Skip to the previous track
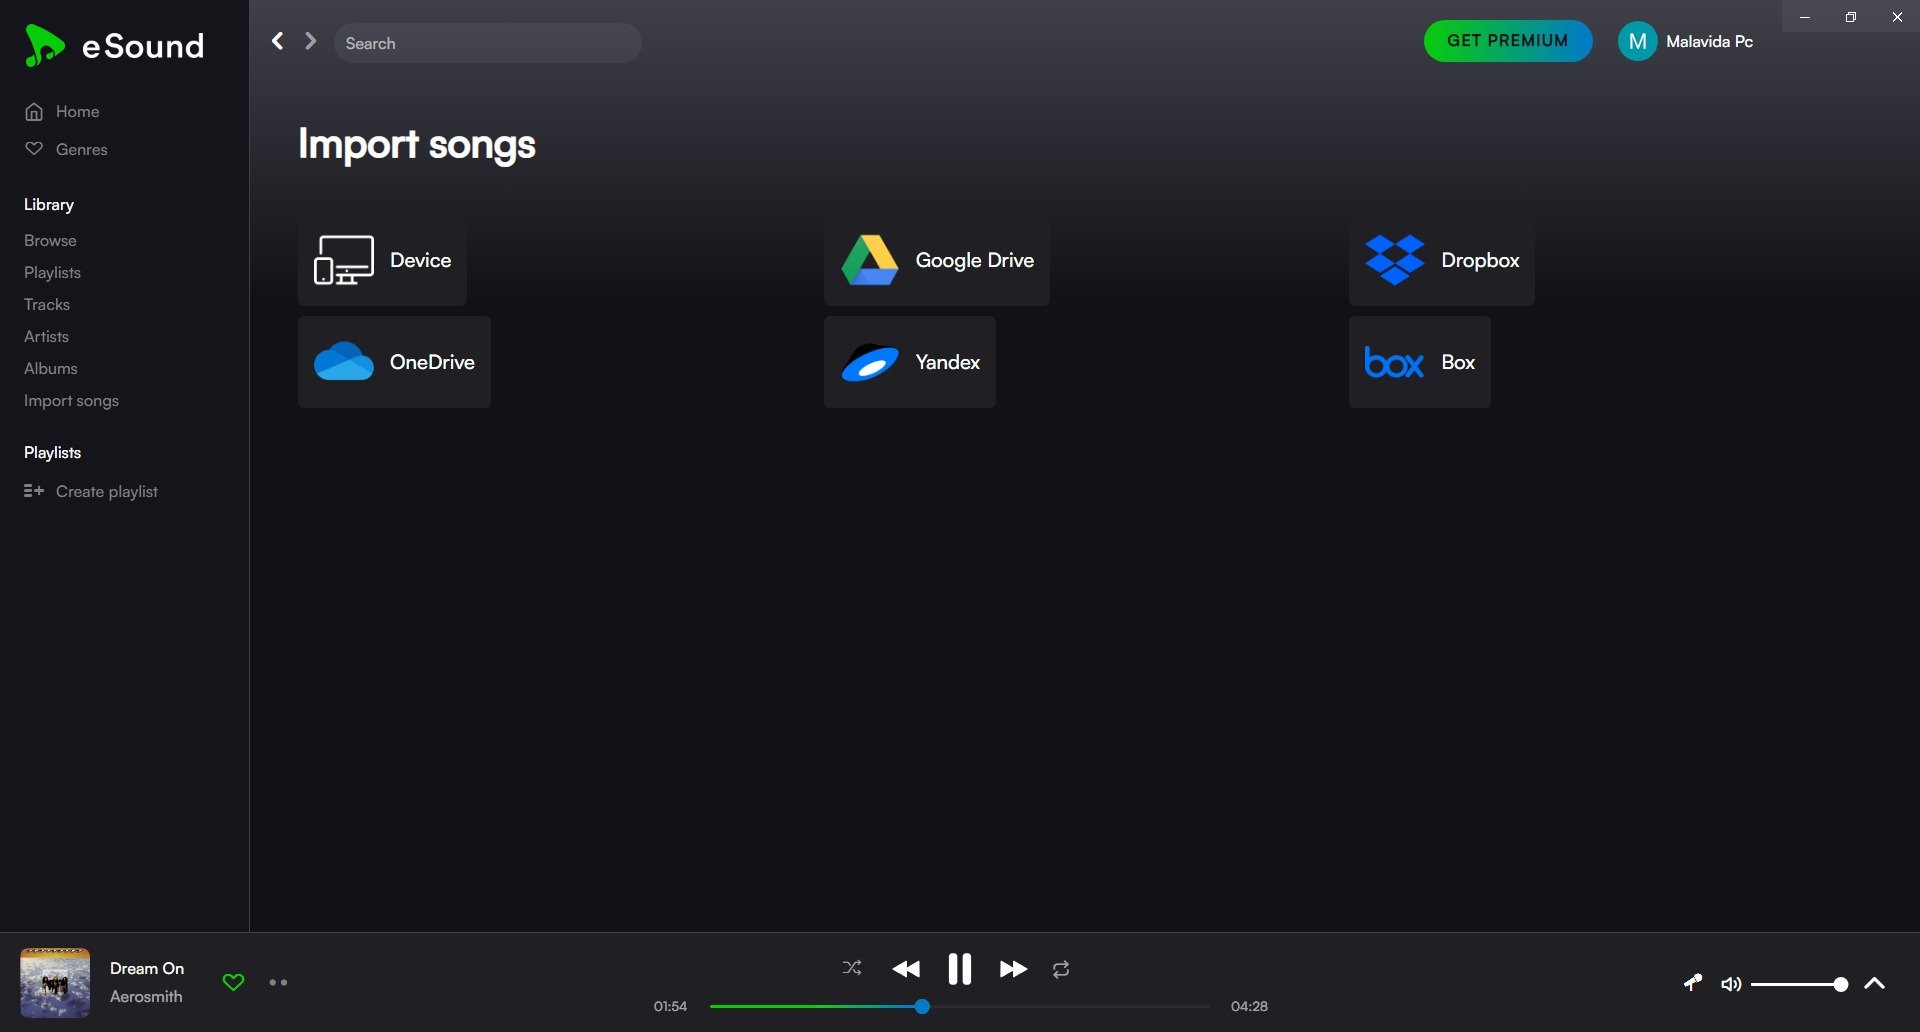The width and height of the screenshot is (1920, 1032). click(x=906, y=969)
